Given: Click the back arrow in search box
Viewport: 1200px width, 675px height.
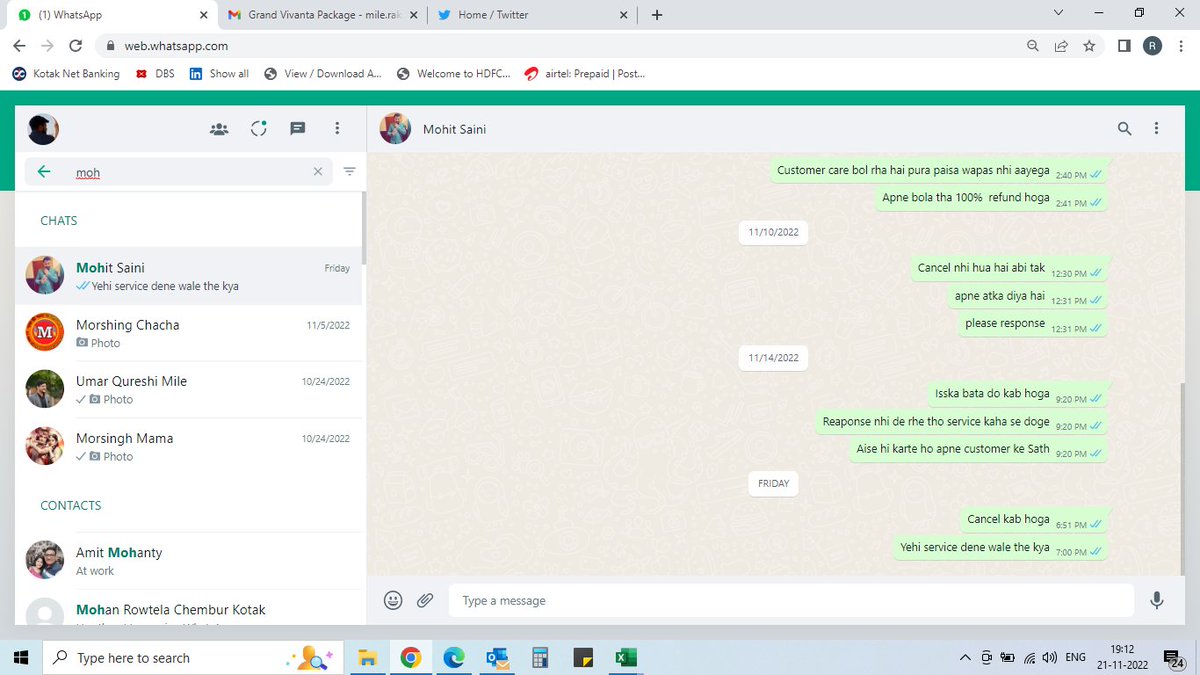Looking at the screenshot, I should point(44,172).
